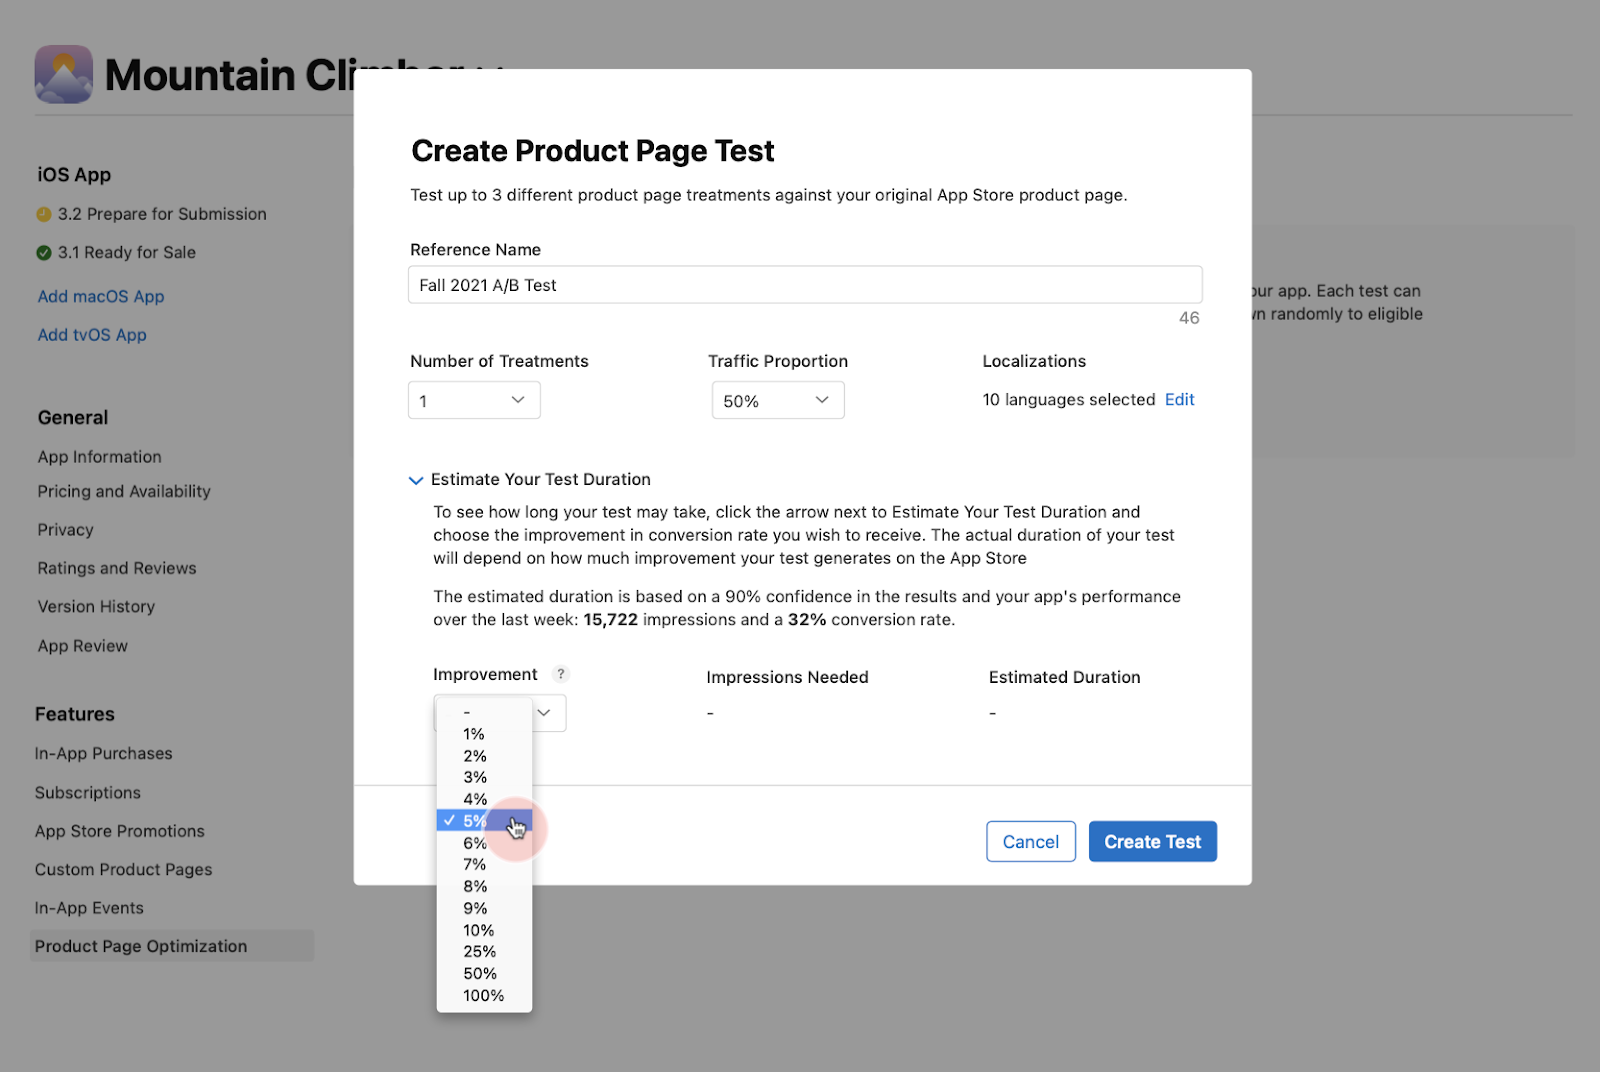This screenshot has width=1600, height=1072.
Task: Cancel the product page test dialog
Action: click(1030, 842)
